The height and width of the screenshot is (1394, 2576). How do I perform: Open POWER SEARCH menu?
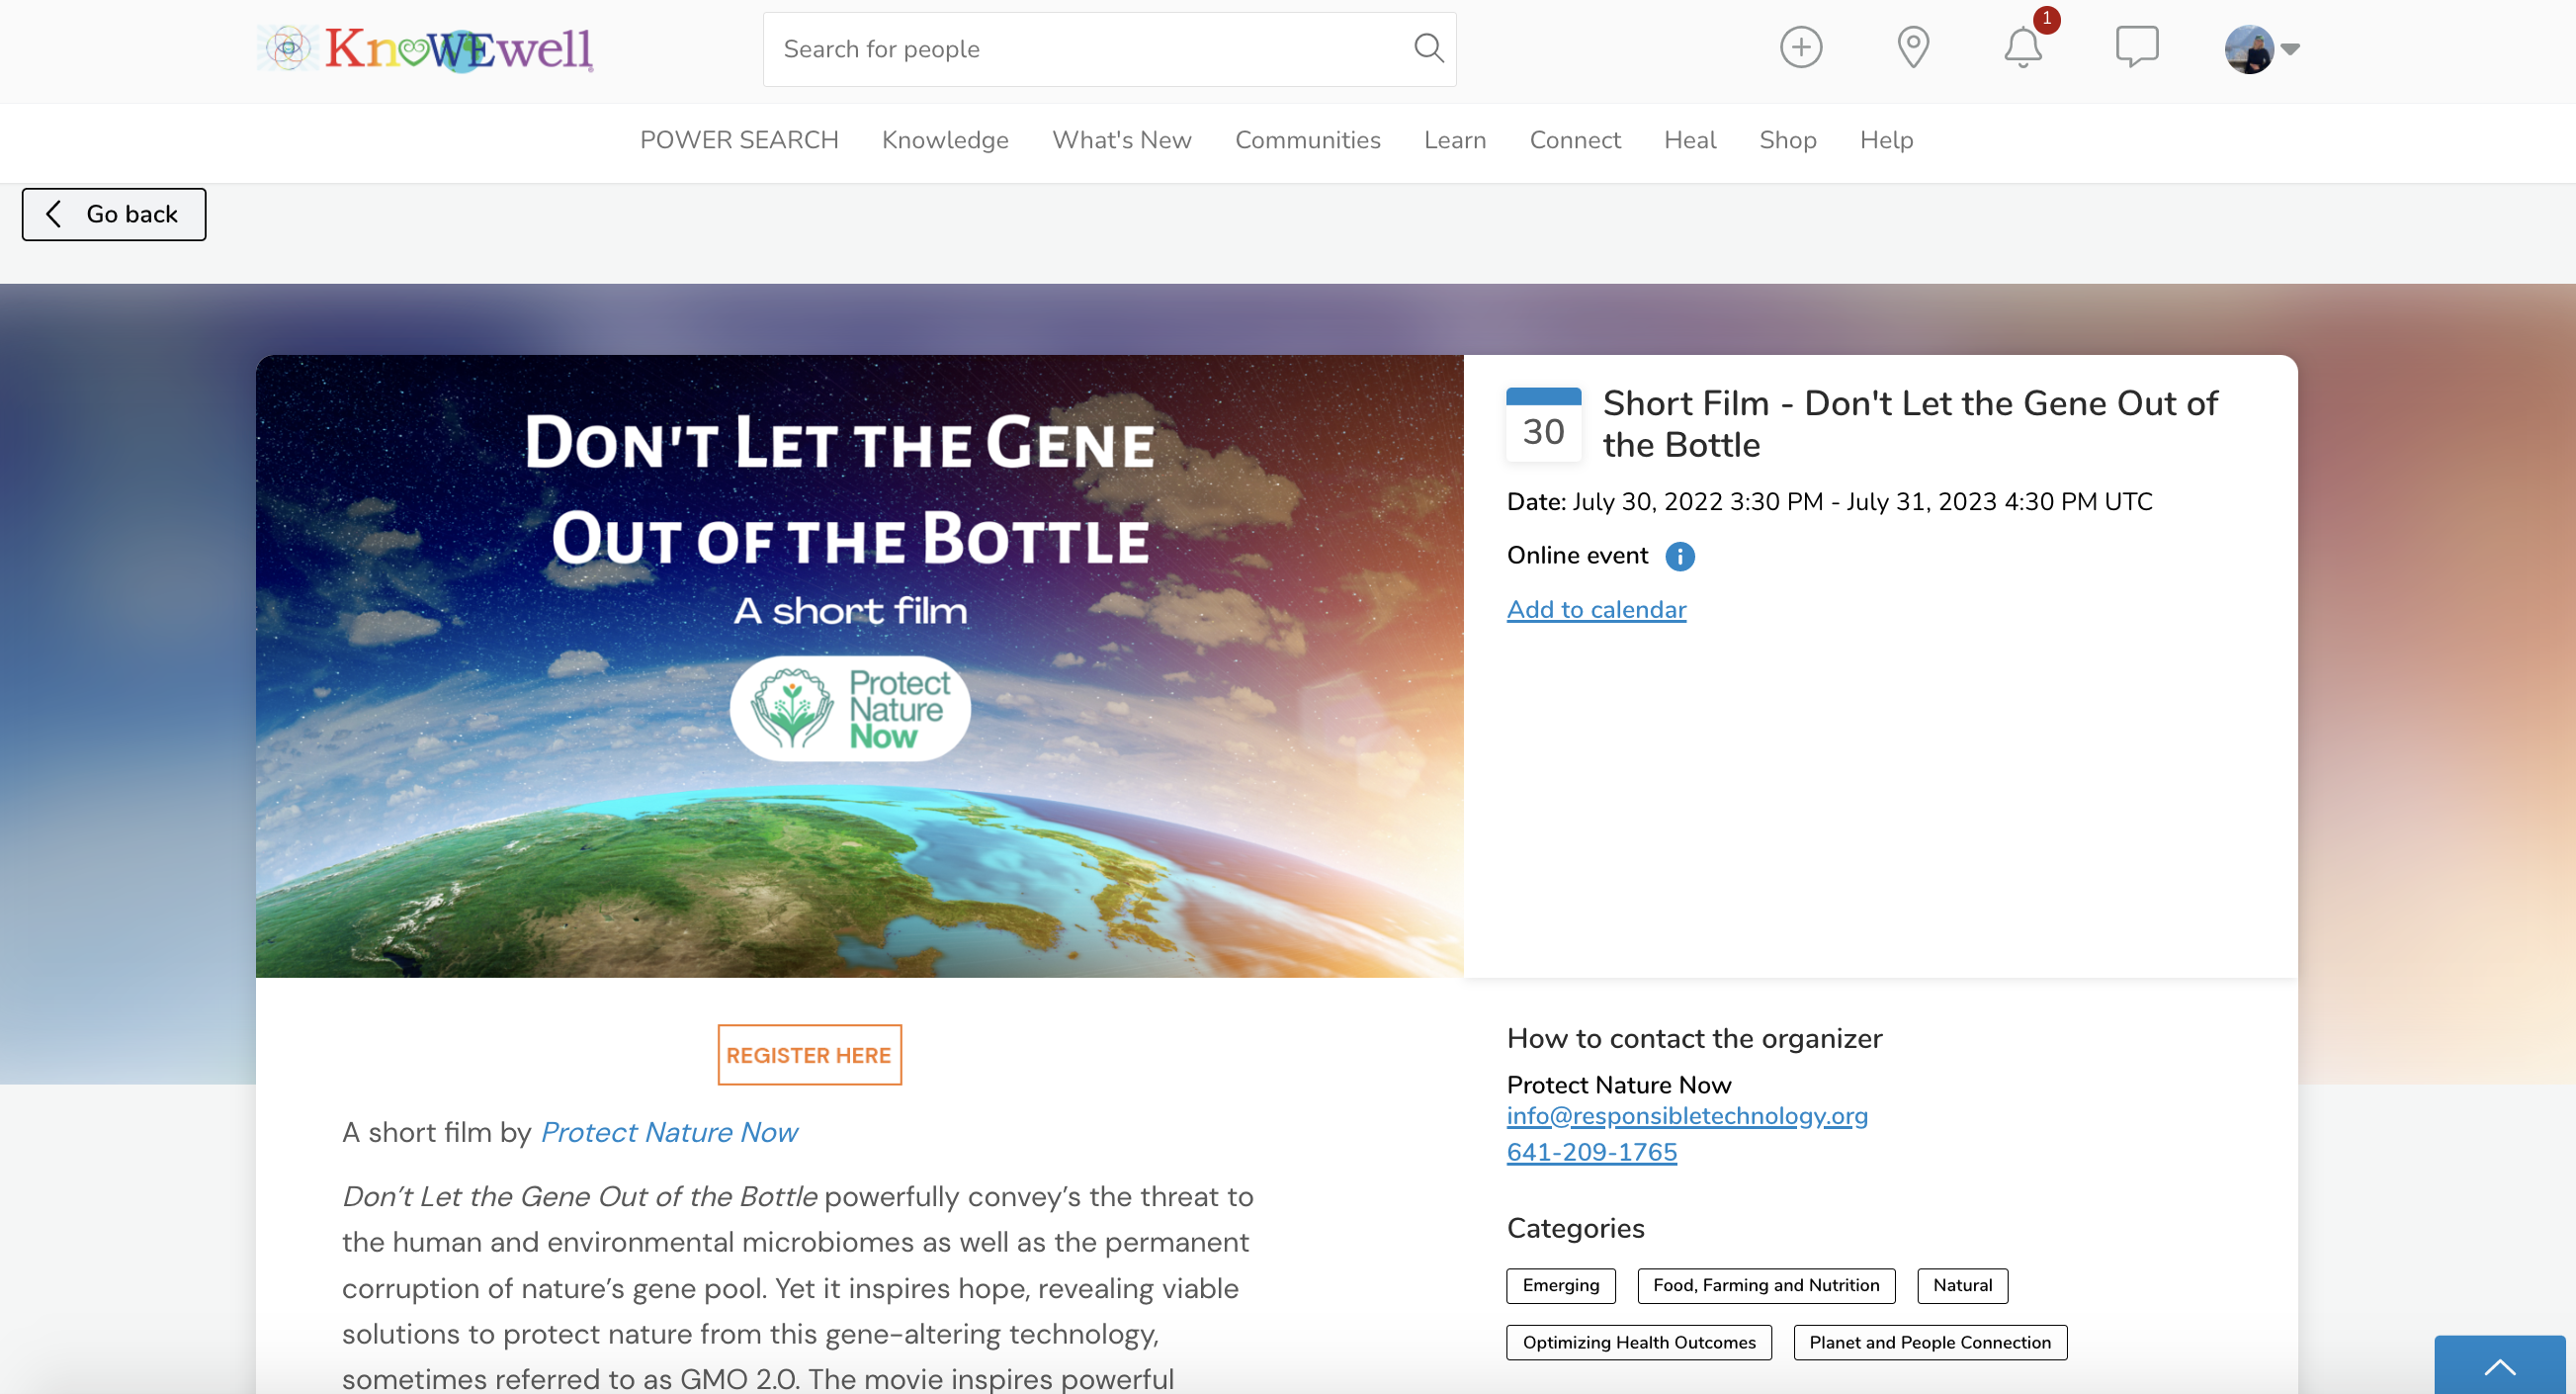point(739,140)
